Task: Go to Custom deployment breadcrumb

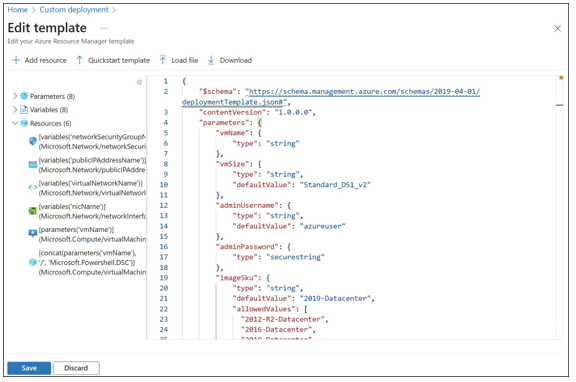Action: [x=74, y=10]
